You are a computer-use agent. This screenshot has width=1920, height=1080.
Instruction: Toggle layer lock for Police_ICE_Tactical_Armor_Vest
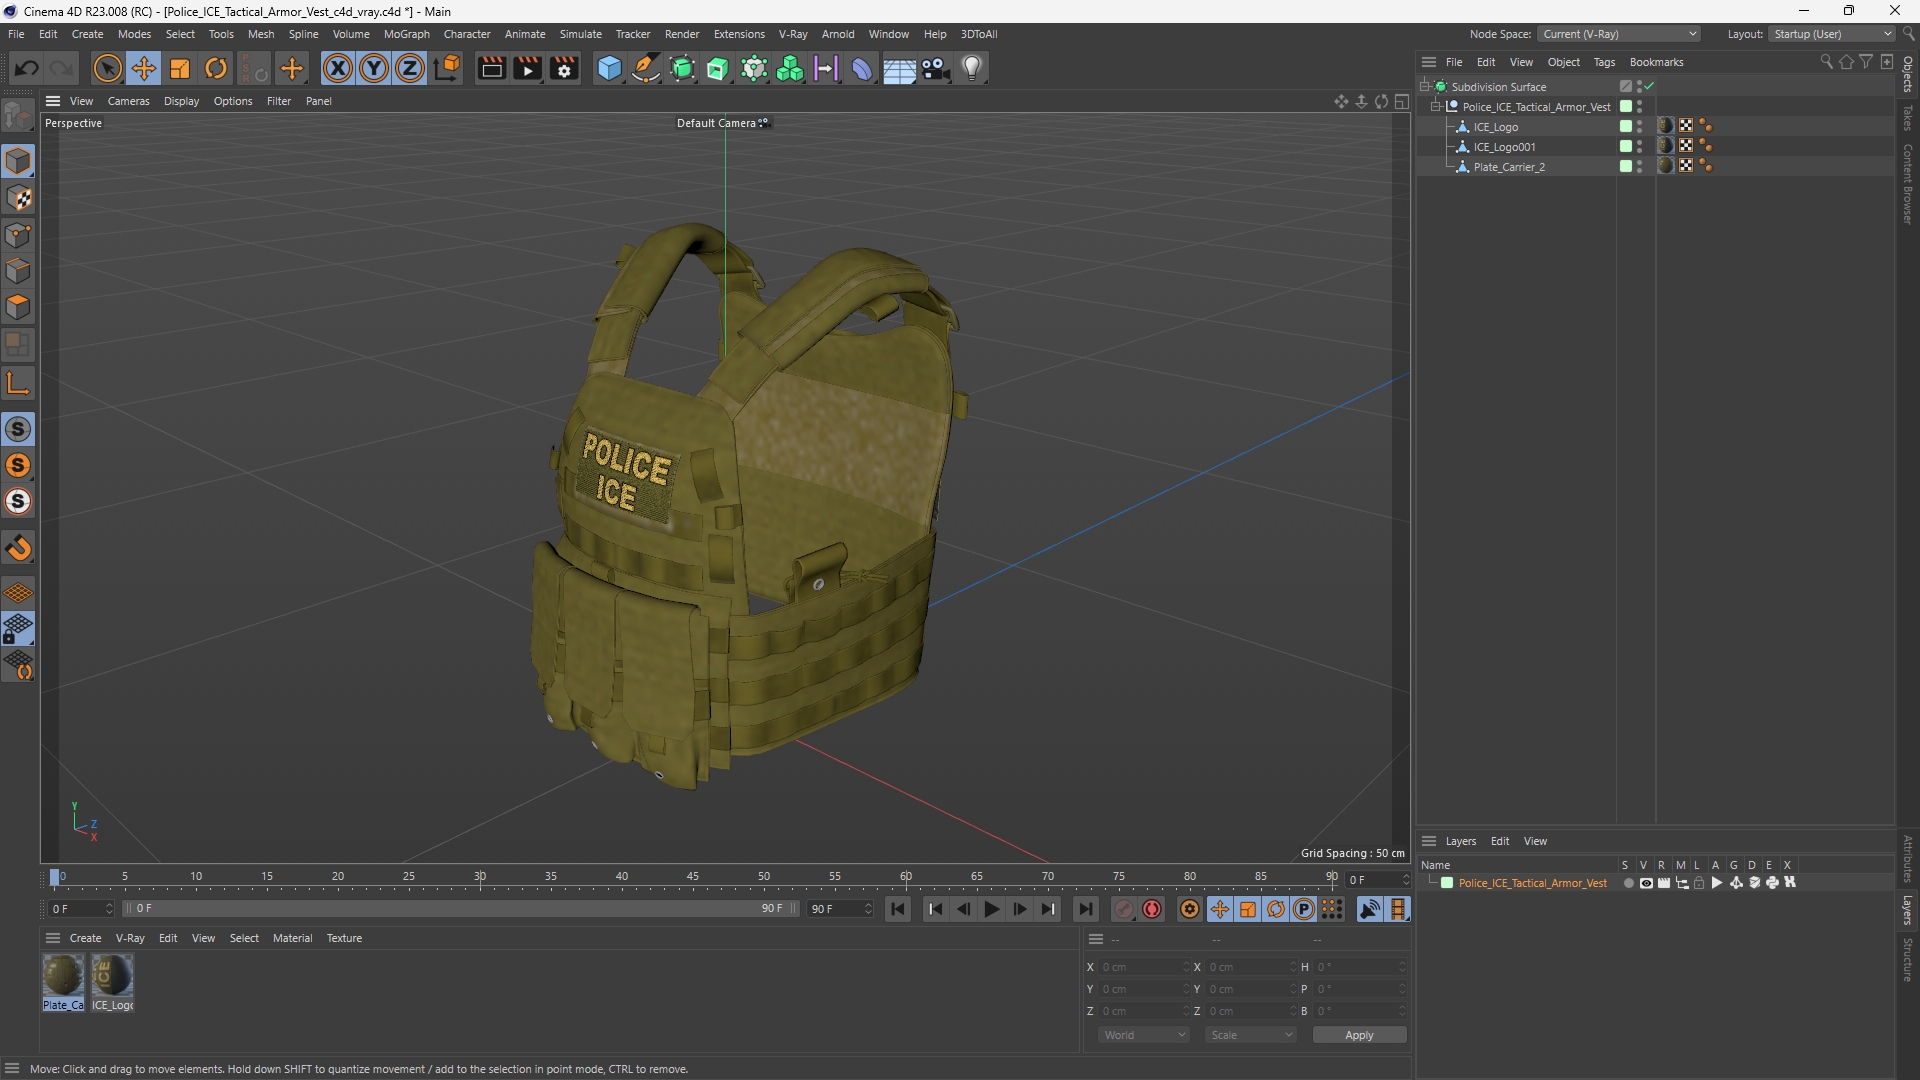coord(1699,883)
